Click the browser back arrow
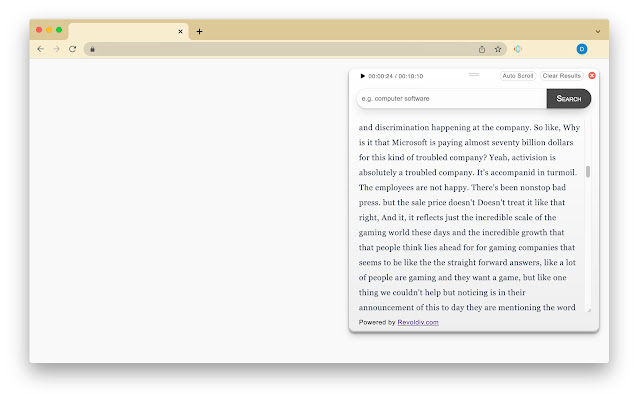This screenshot has width=640, height=400. click(x=40, y=49)
